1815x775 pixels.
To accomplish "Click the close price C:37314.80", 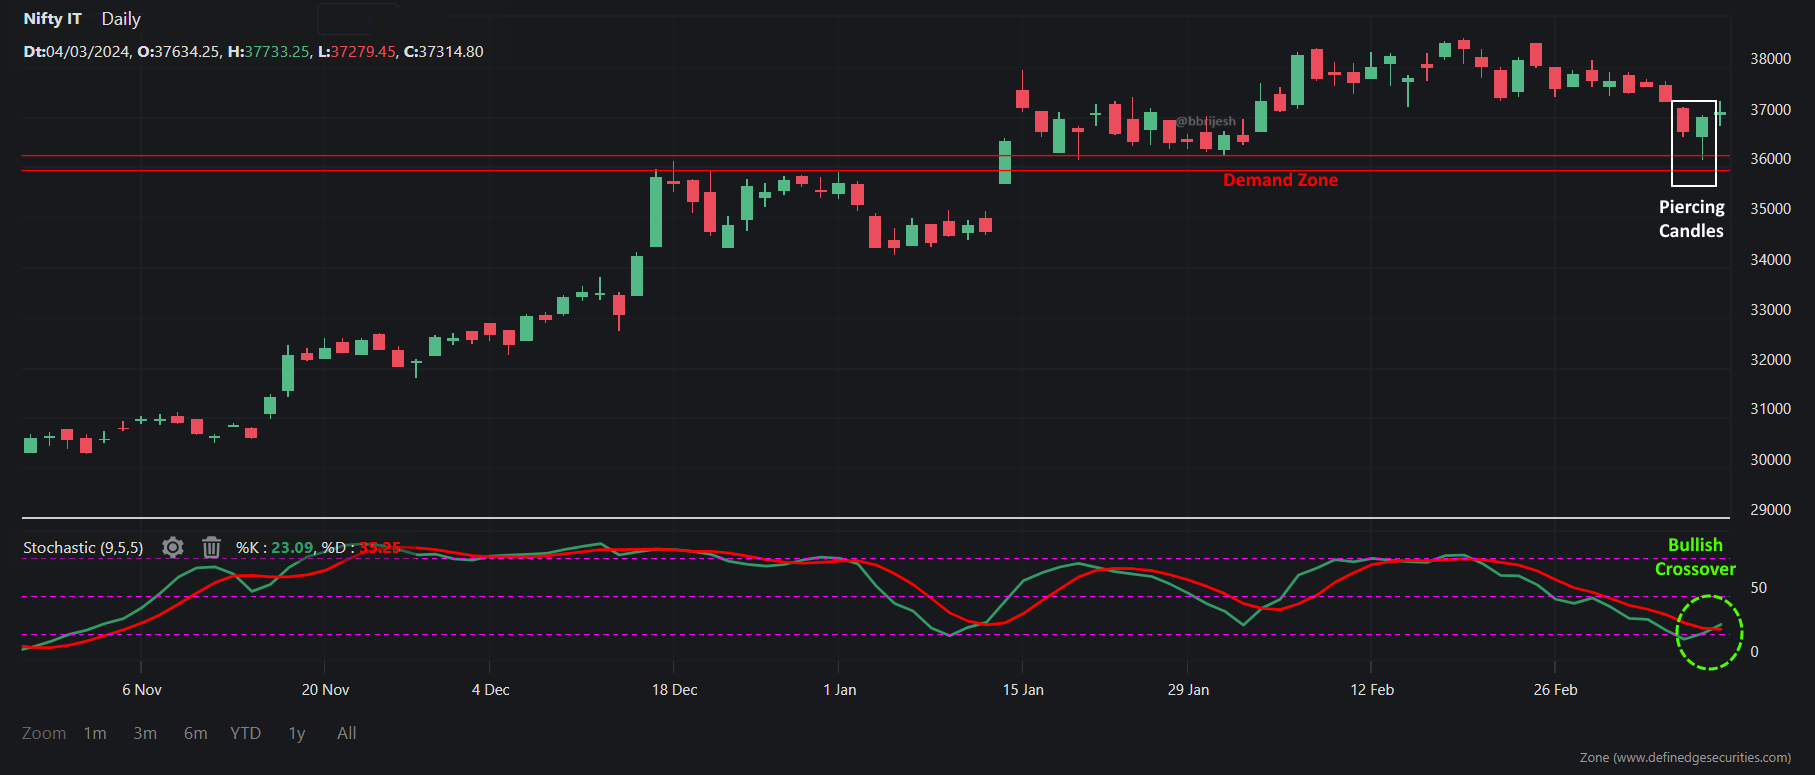I will [x=444, y=52].
